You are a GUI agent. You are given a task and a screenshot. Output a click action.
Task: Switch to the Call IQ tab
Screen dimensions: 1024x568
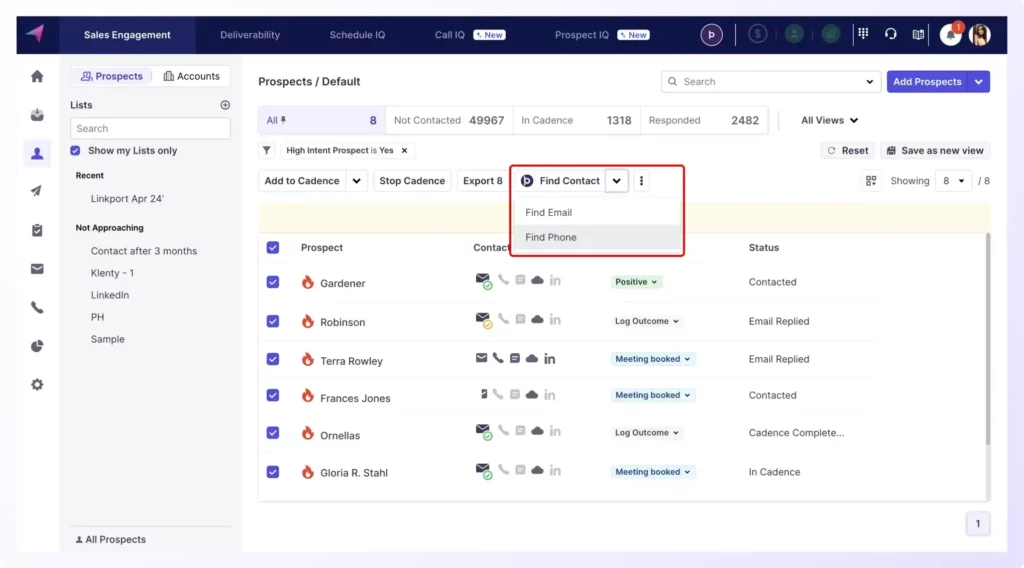coord(470,35)
